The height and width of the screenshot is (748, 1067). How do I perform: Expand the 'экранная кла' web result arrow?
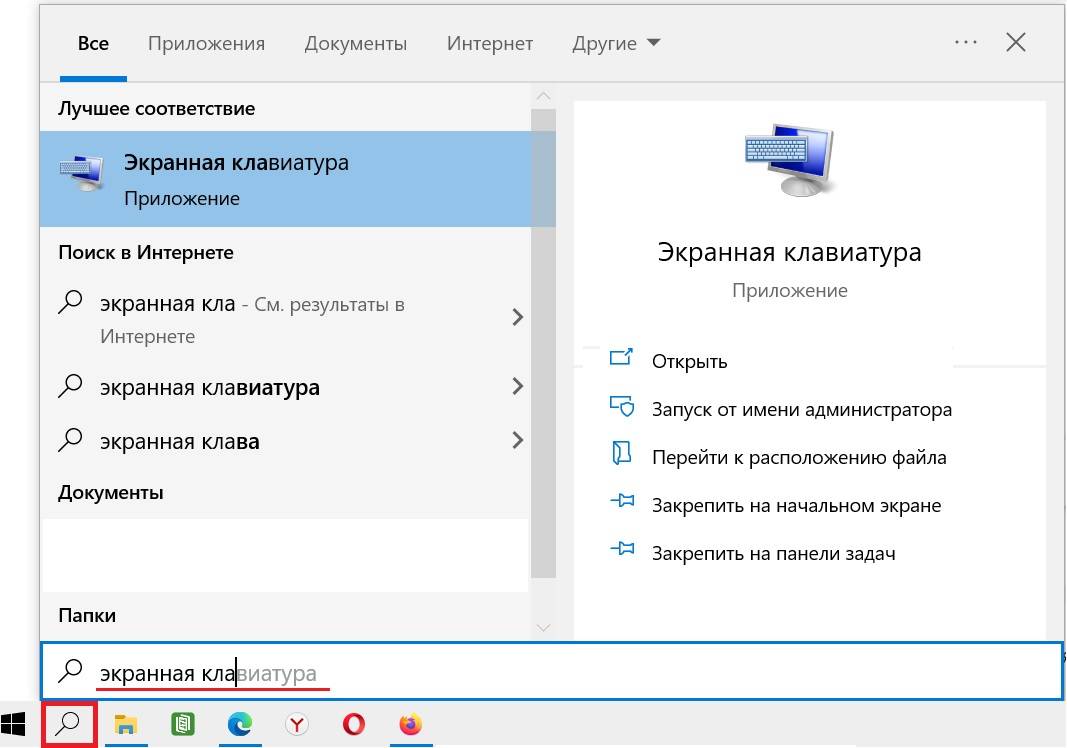coord(517,318)
